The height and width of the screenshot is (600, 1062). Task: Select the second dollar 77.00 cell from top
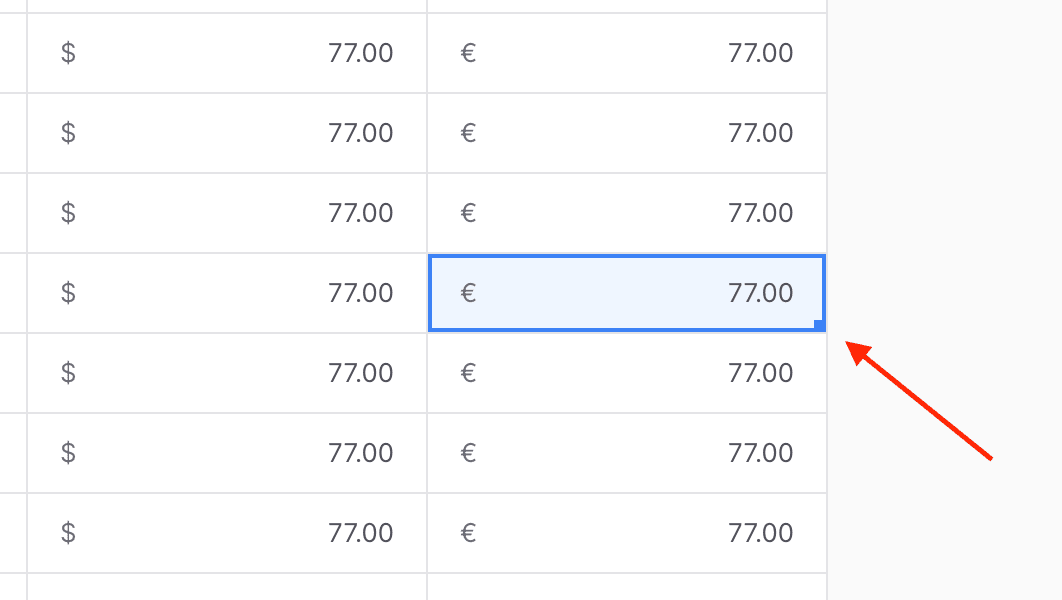[227, 133]
